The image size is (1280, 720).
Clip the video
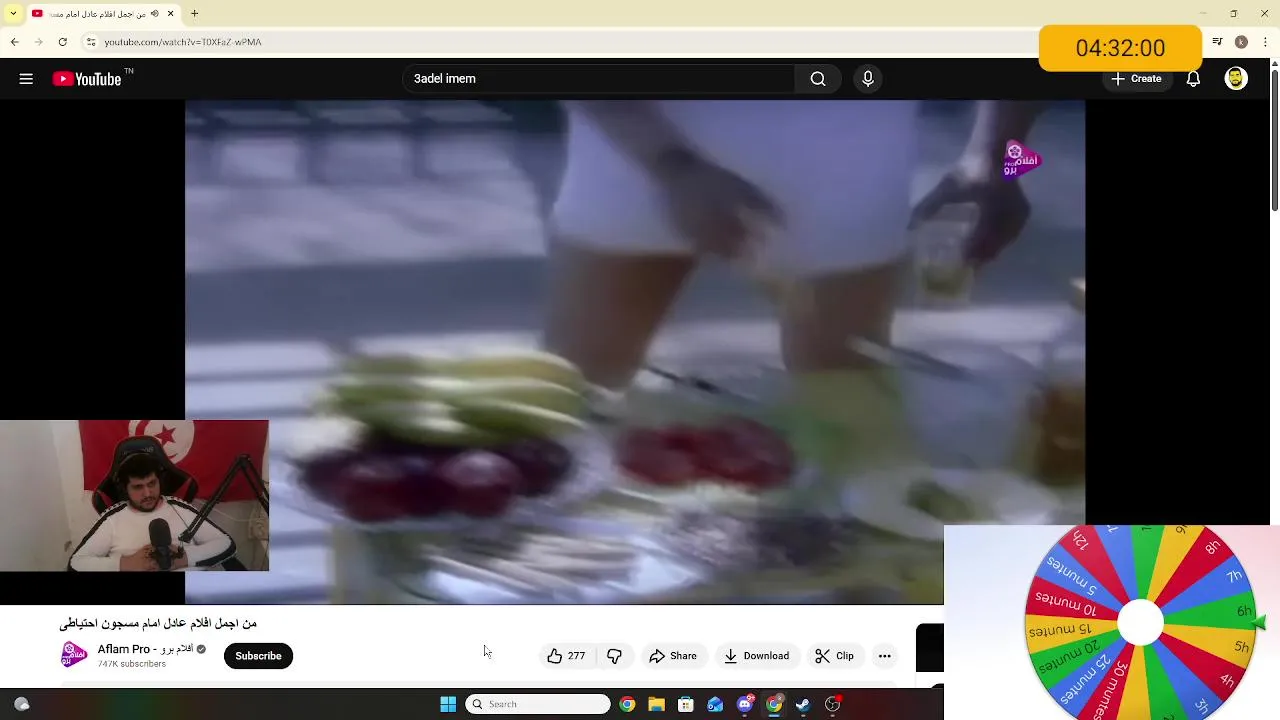pos(834,656)
